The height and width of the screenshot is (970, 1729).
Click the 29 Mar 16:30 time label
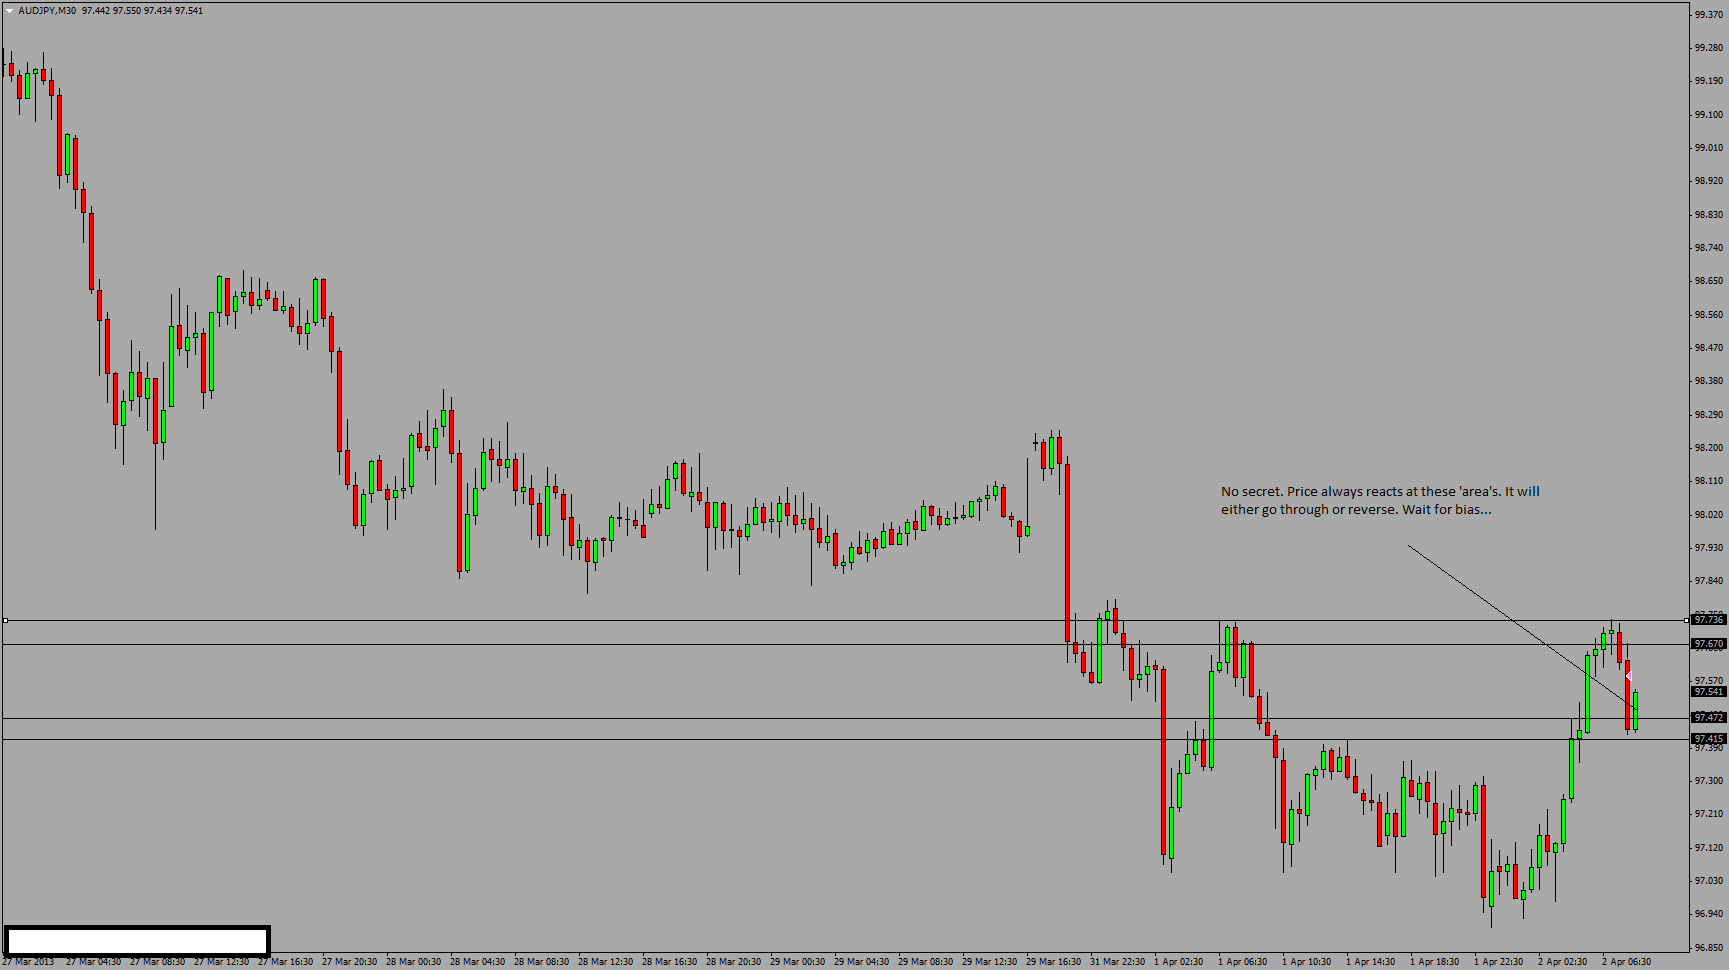coord(1053,962)
